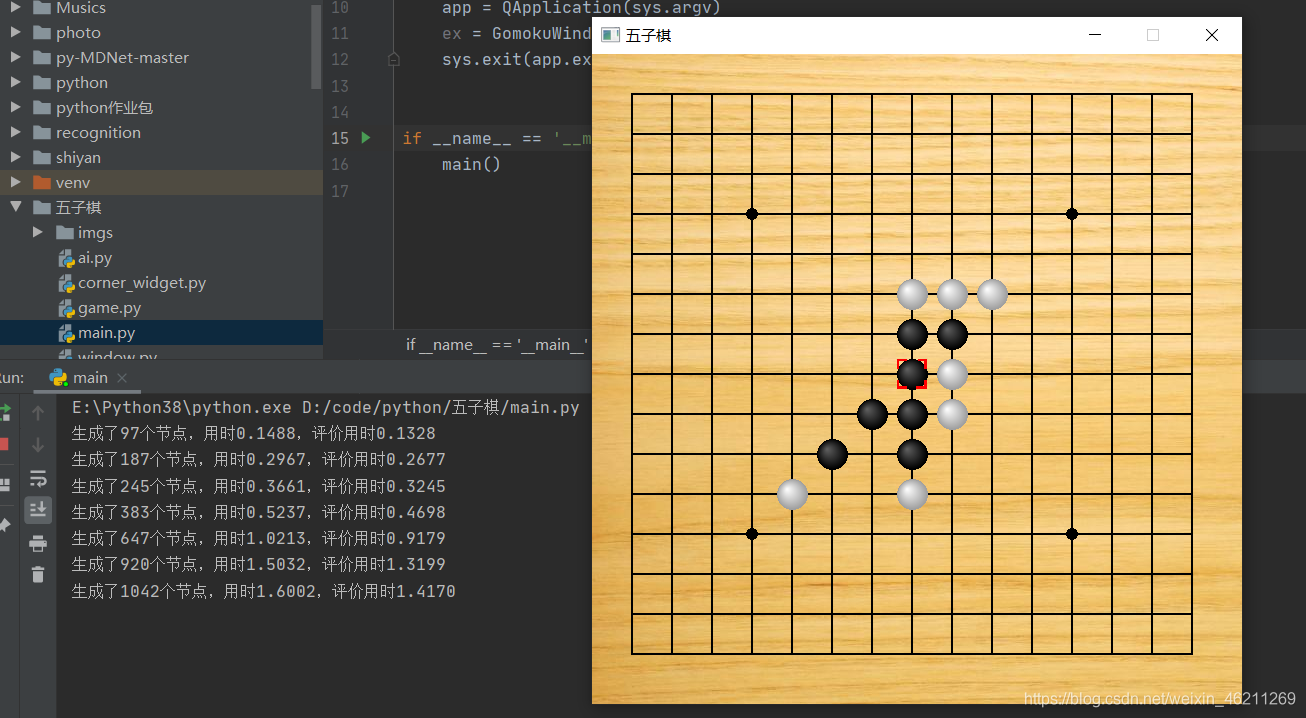This screenshot has height=718, width=1306.
Task: Pin the Run tab with the pin icon
Action: (x=3, y=524)
